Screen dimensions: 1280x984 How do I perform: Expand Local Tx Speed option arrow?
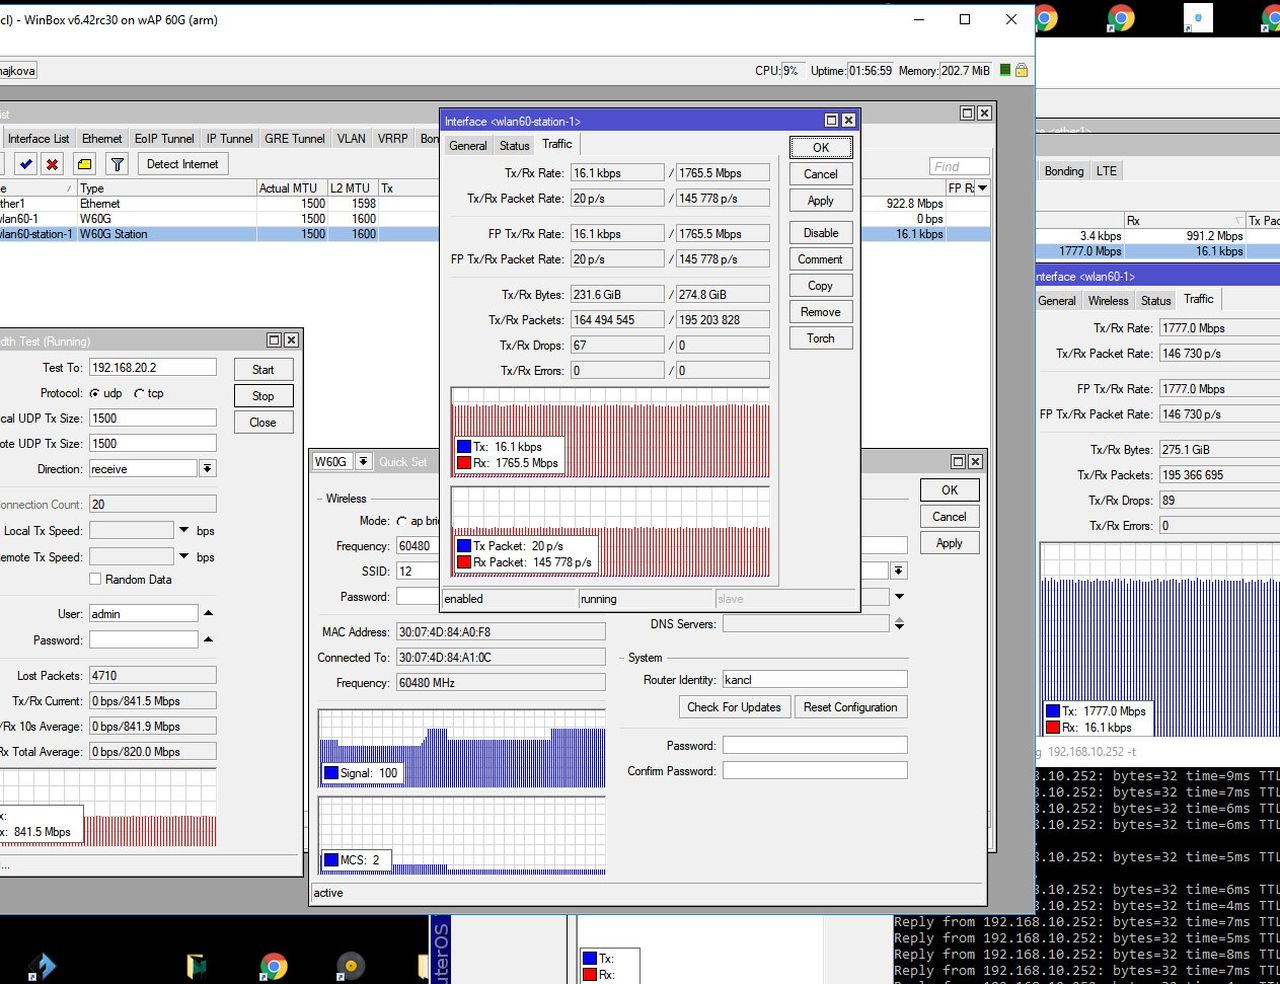pyautogui.click(x=184, y=530)
